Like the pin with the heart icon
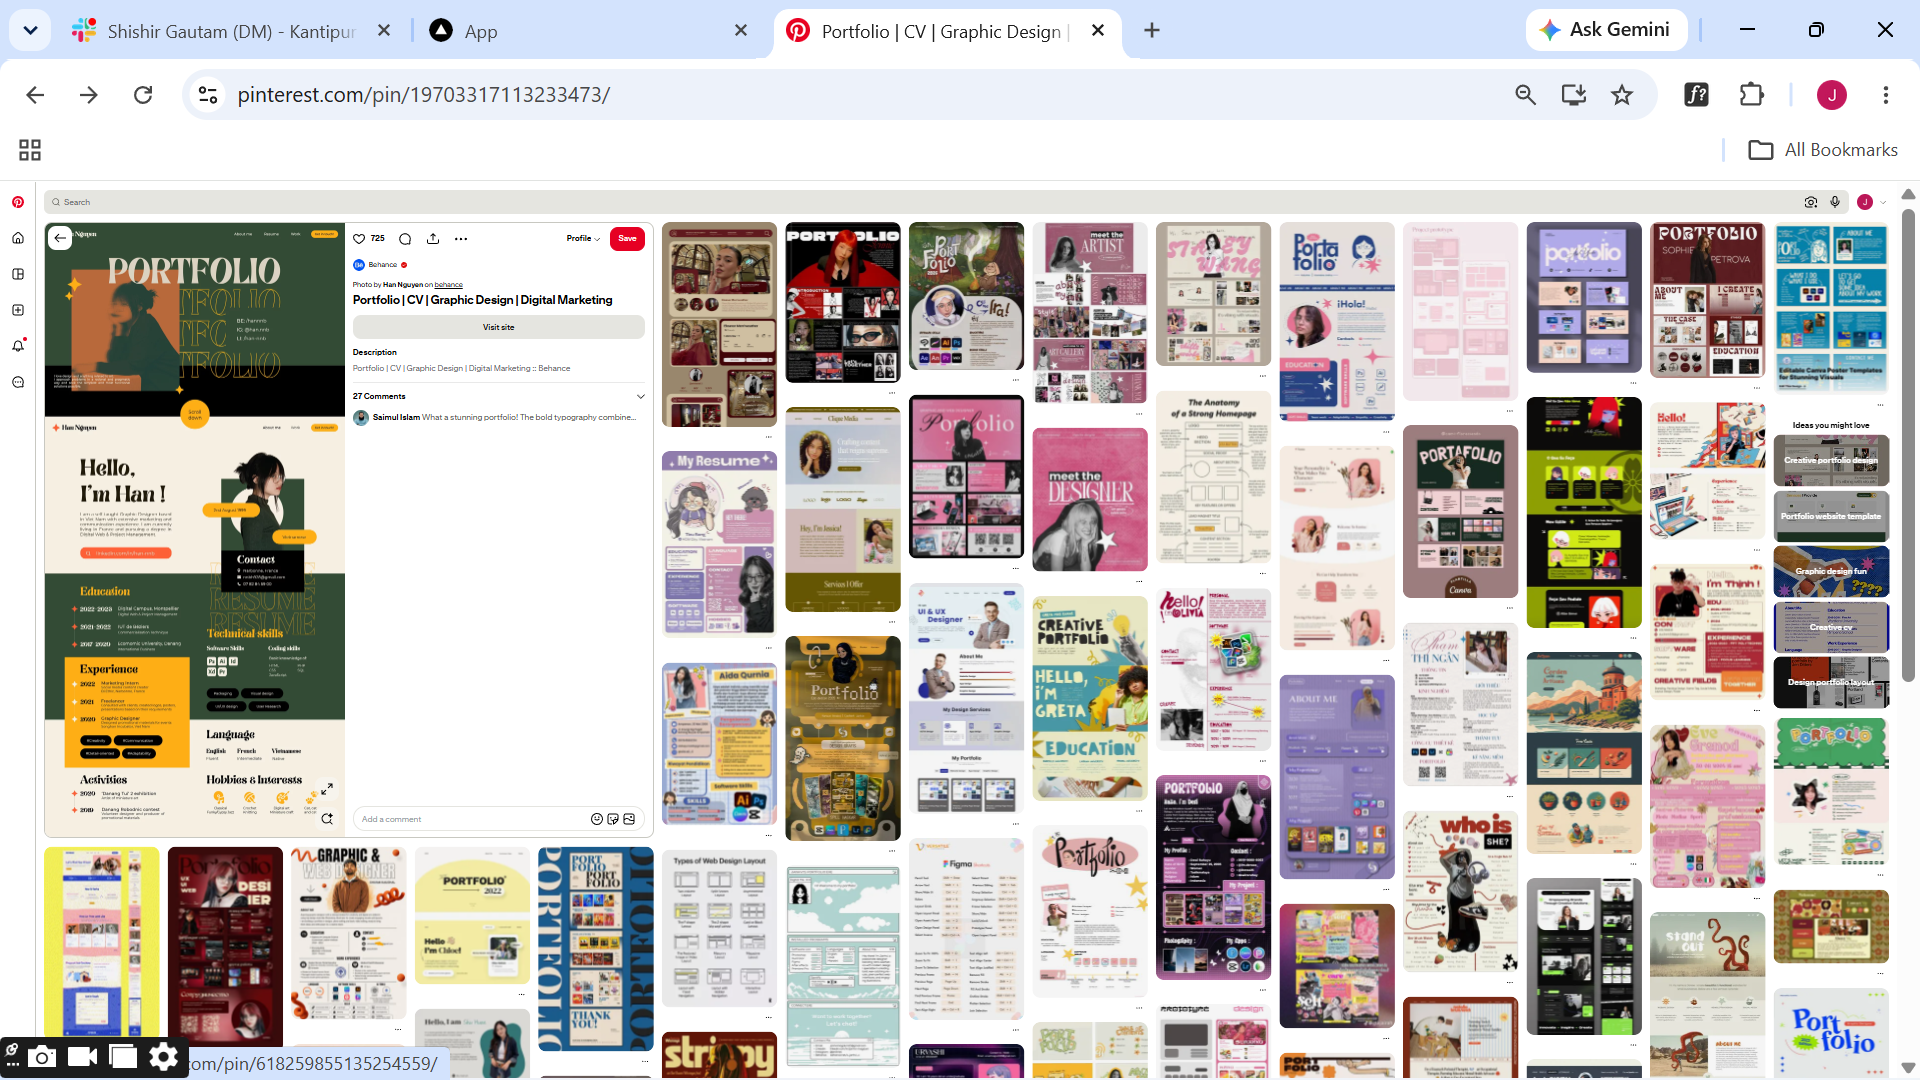This screenshot has height=1080, width=1920. point(359,239)
